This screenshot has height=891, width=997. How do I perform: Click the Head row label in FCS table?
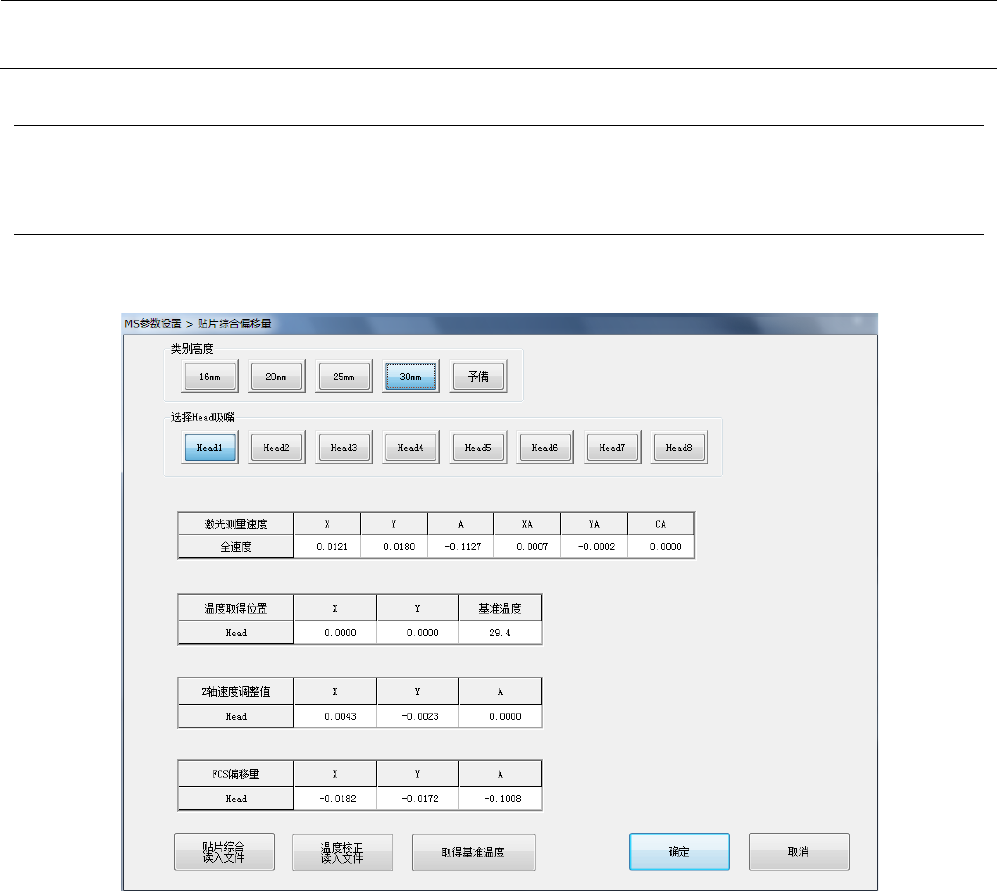[236, 798]
